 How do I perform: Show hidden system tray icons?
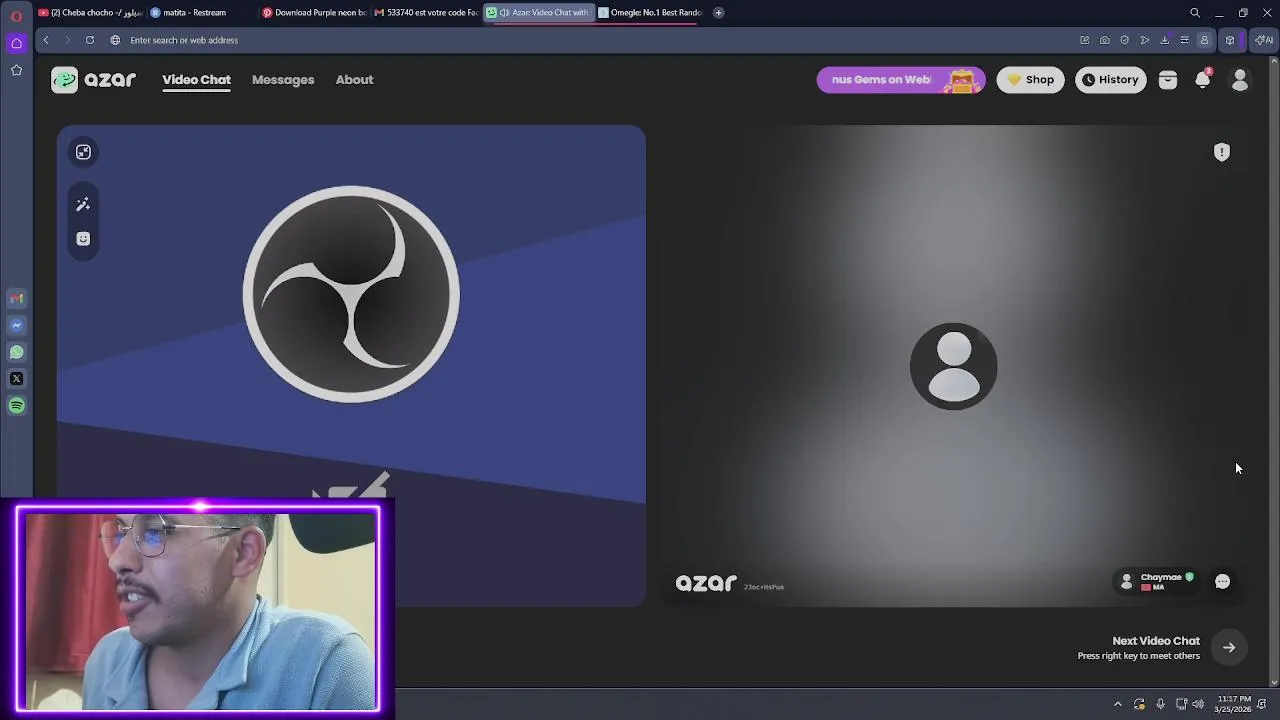[x=1118, y=704]
